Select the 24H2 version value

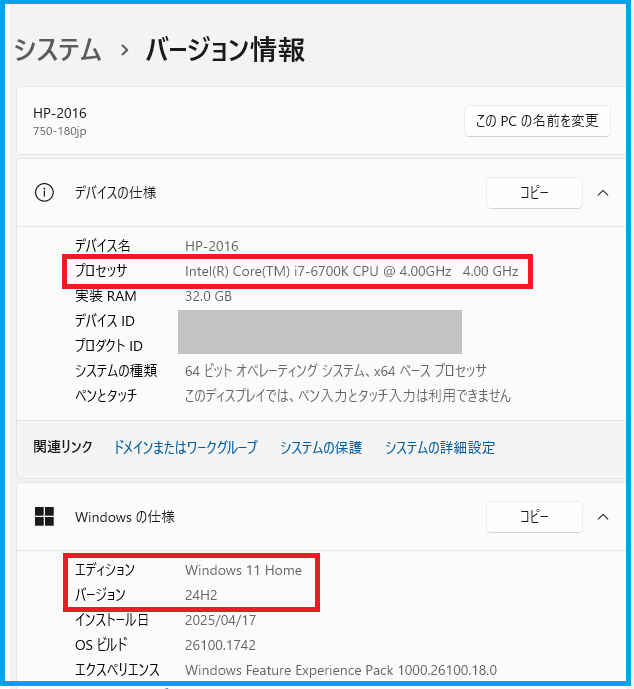pyautogui.click(x=201, y=595)
